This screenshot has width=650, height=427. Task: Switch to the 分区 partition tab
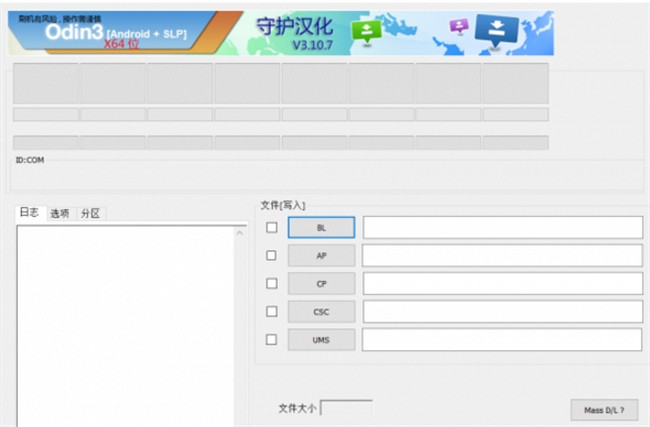point(90,214)
